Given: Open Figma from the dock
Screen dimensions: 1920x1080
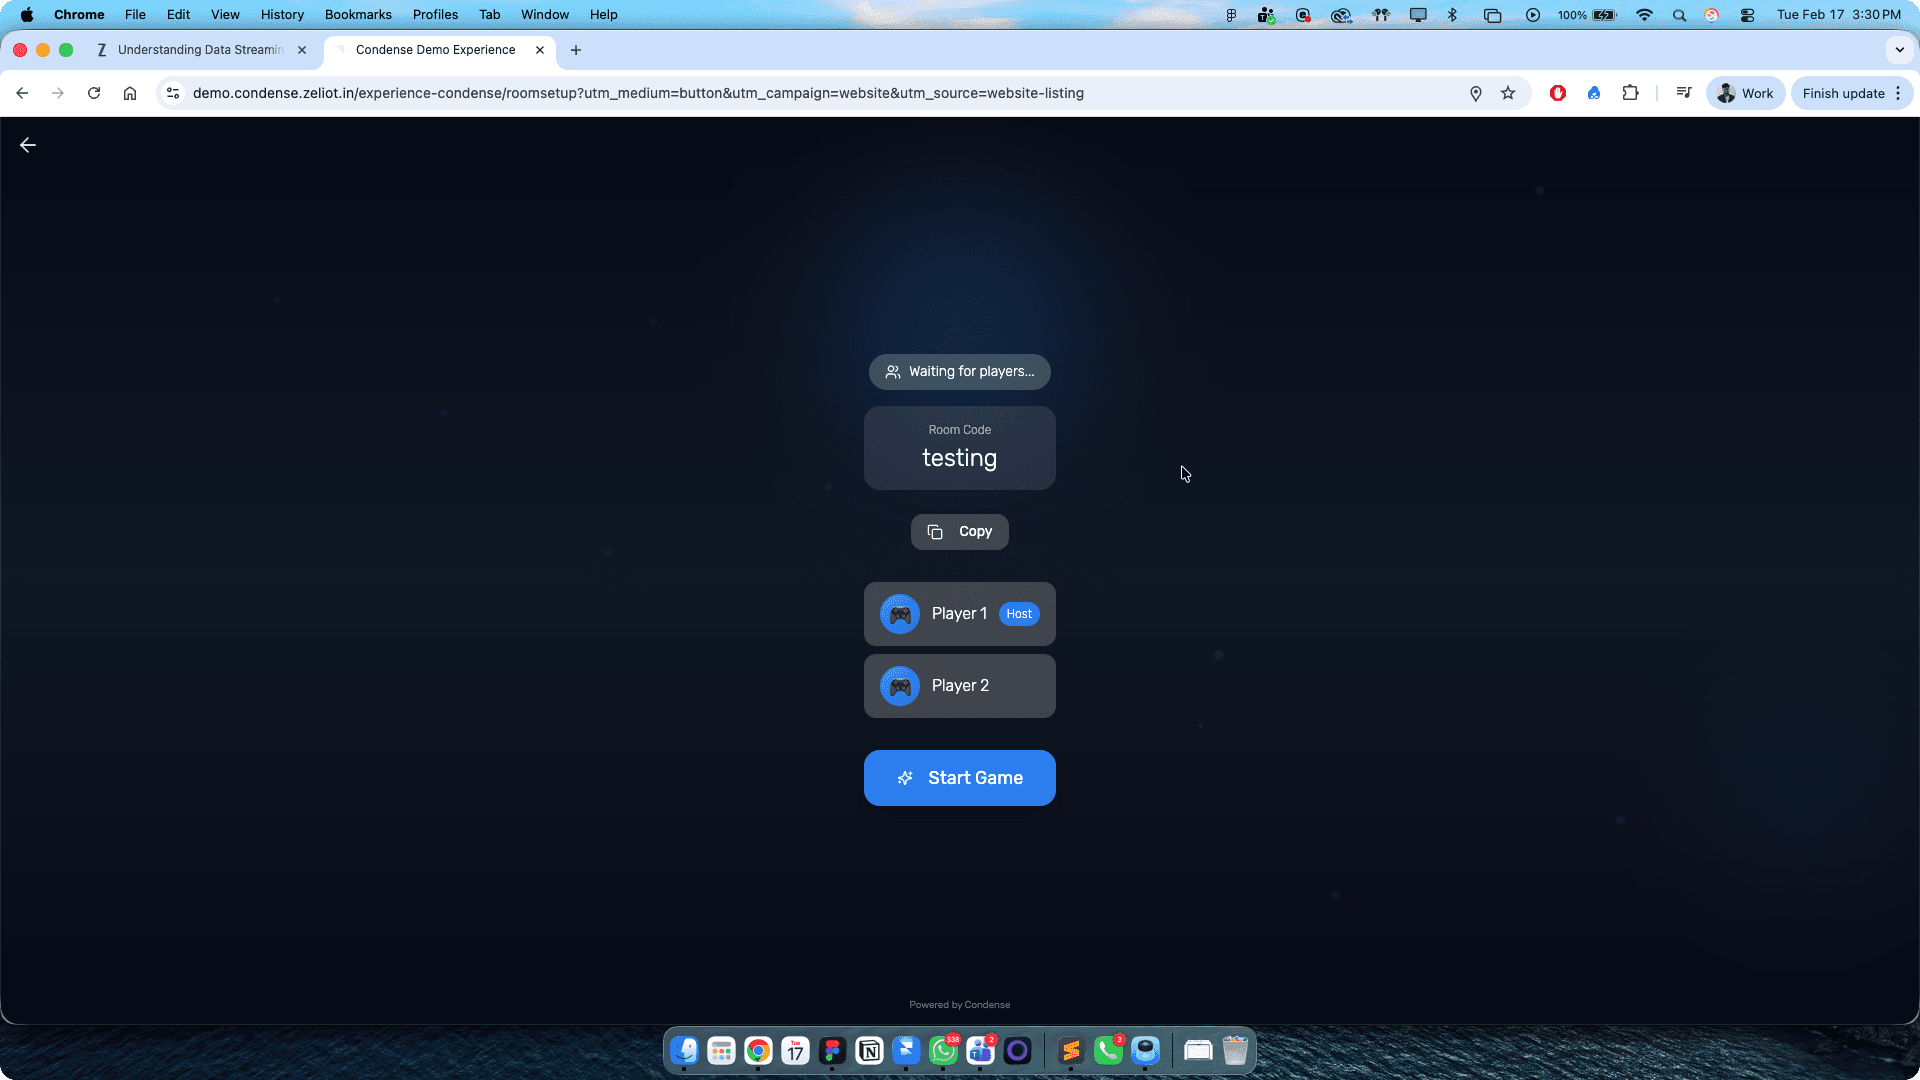Looking at the screenshot, I should pyautogui.click(x=832, y=1051).
